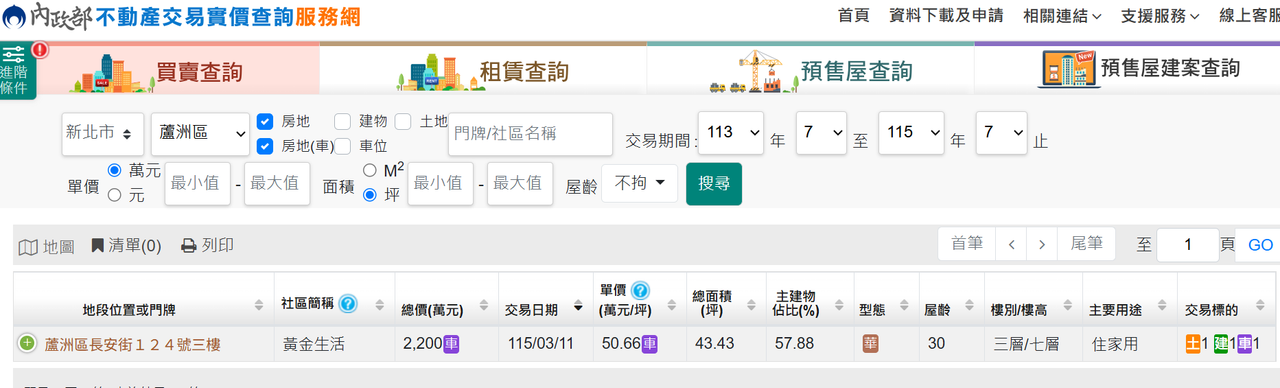Select the 元 unit price radio

point(115,195)
